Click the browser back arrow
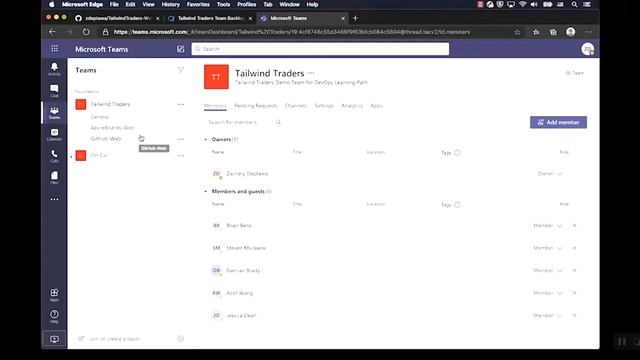The width and height of the screenshot is (640, 360). [52, 32]
